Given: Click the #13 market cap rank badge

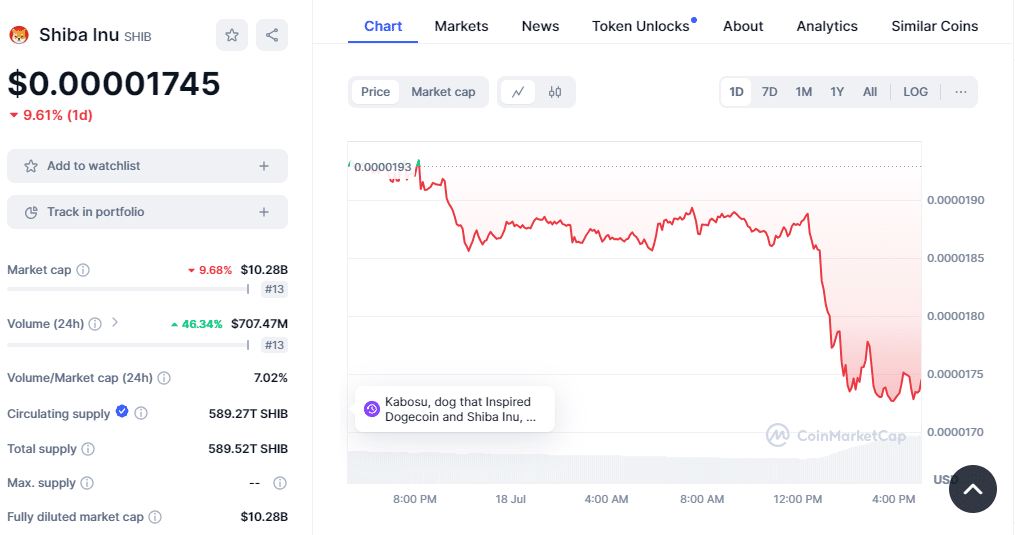Looking at the screenshot, I should [x=274, y=290].
